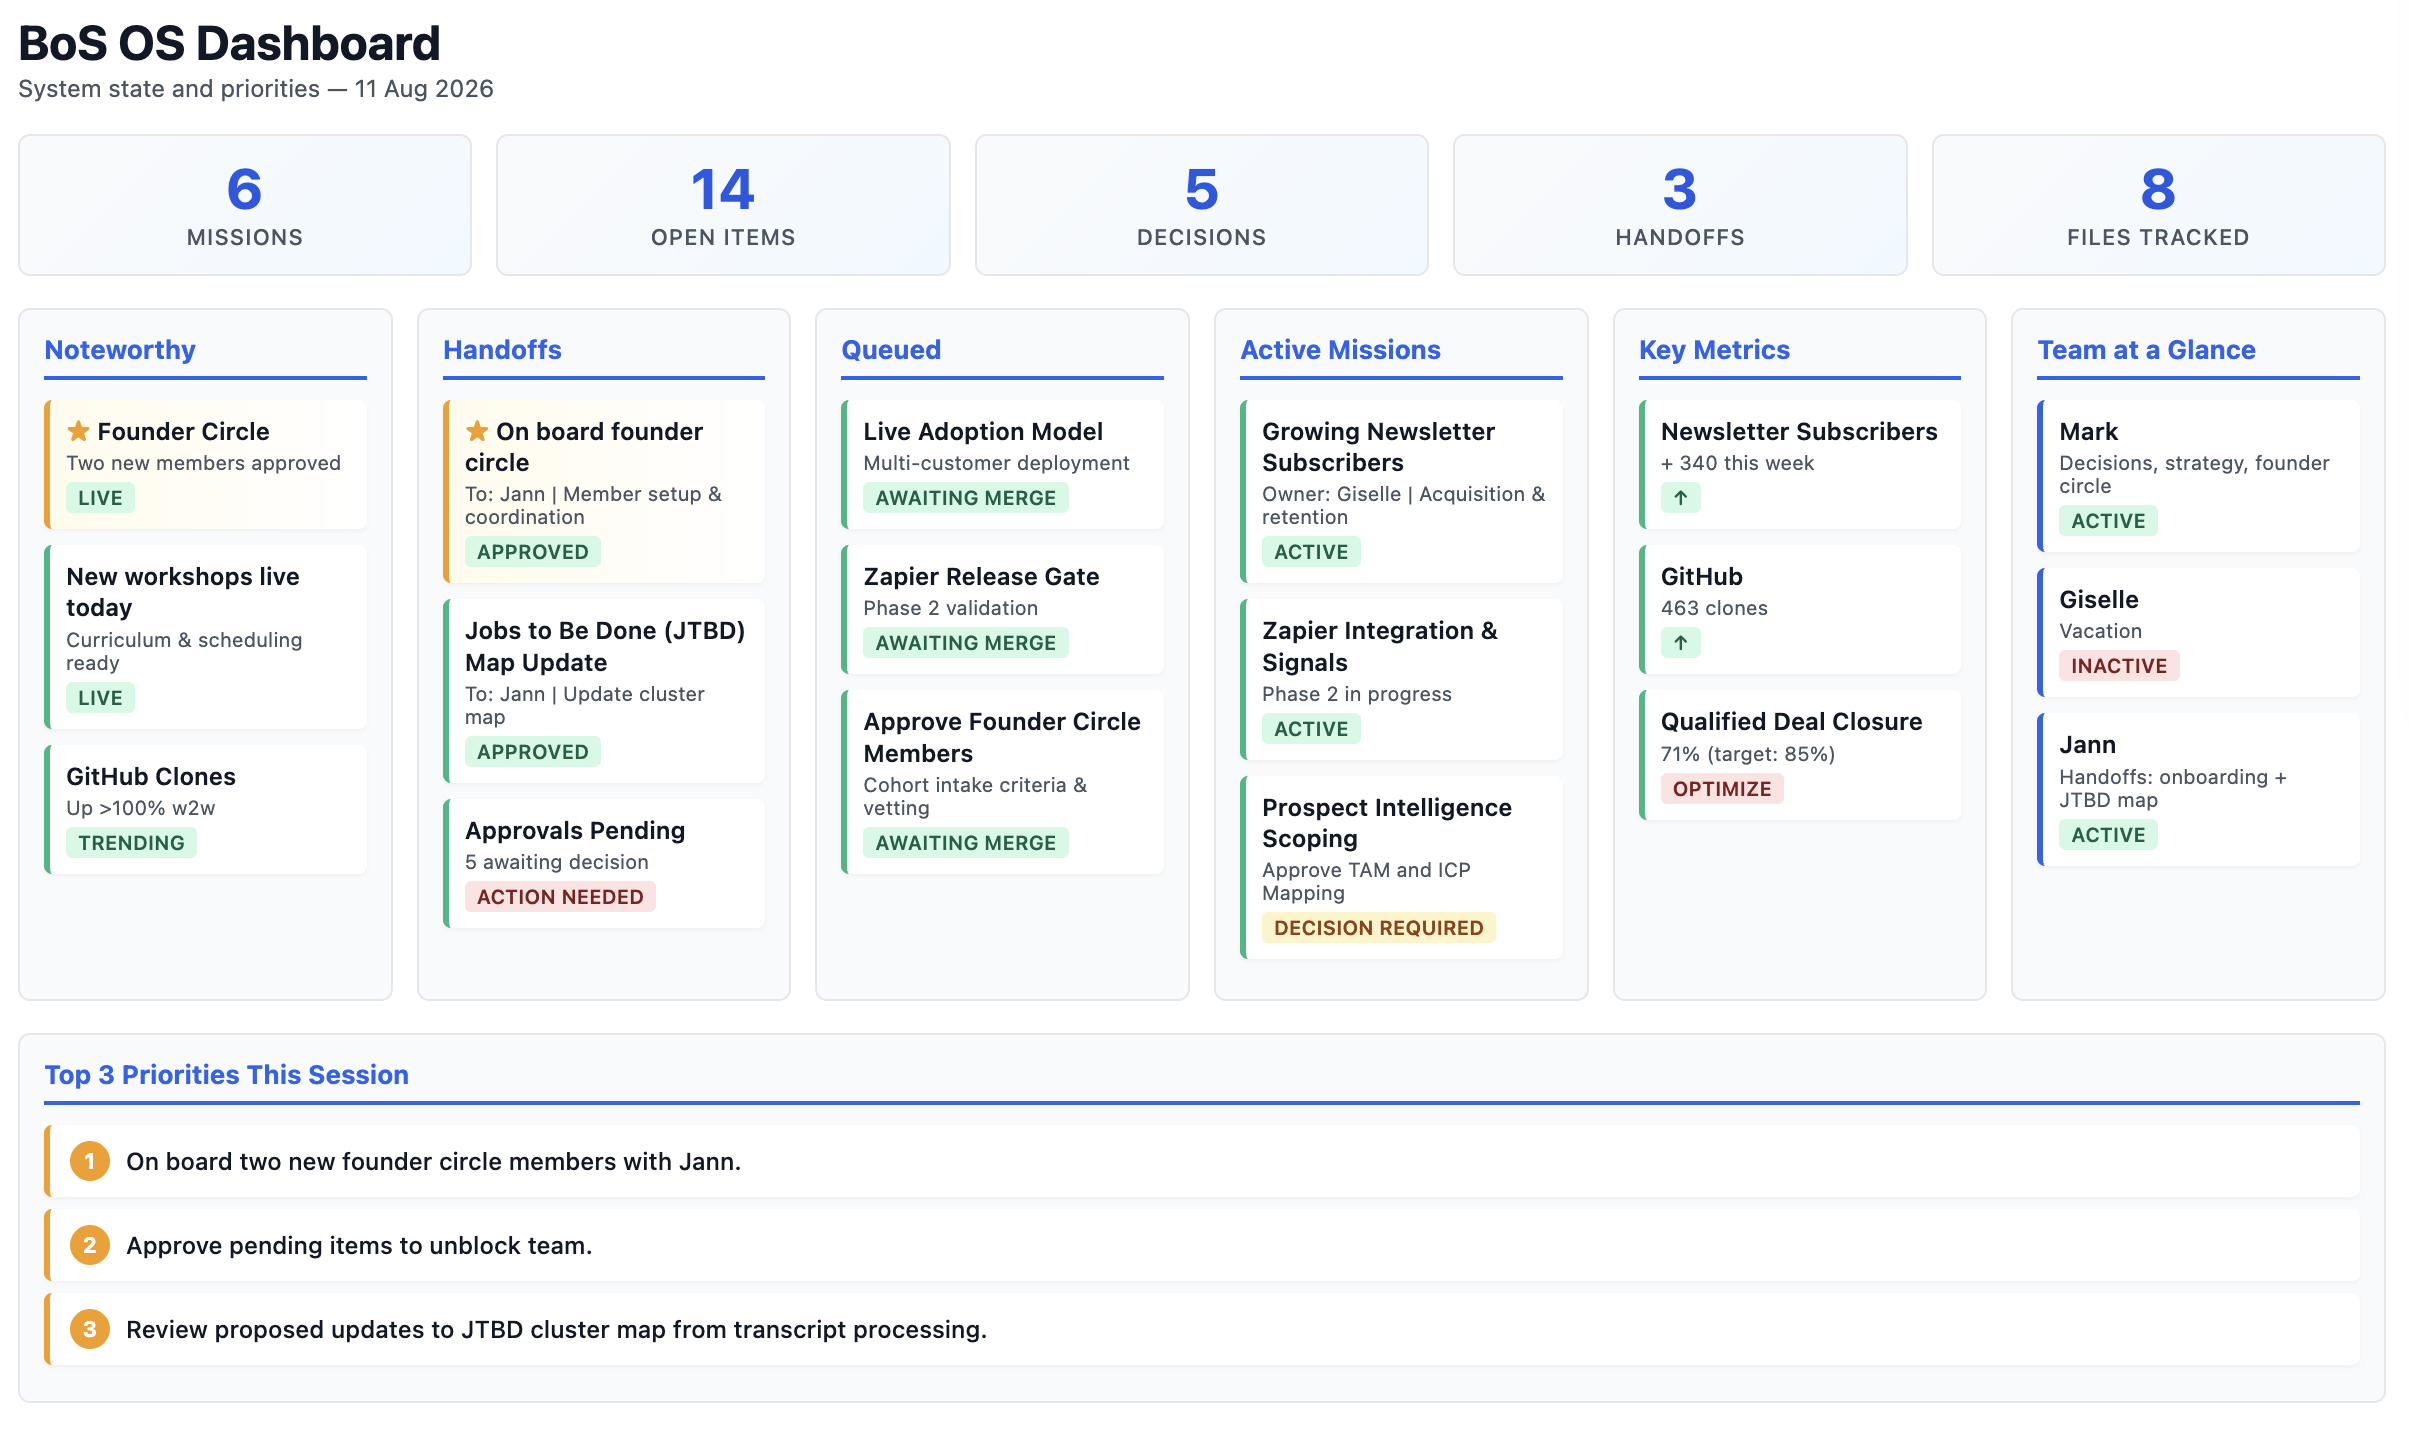Open the Missions stat tile
This screenshot has height=1444, width=2410.
click(x=245, y=205)
